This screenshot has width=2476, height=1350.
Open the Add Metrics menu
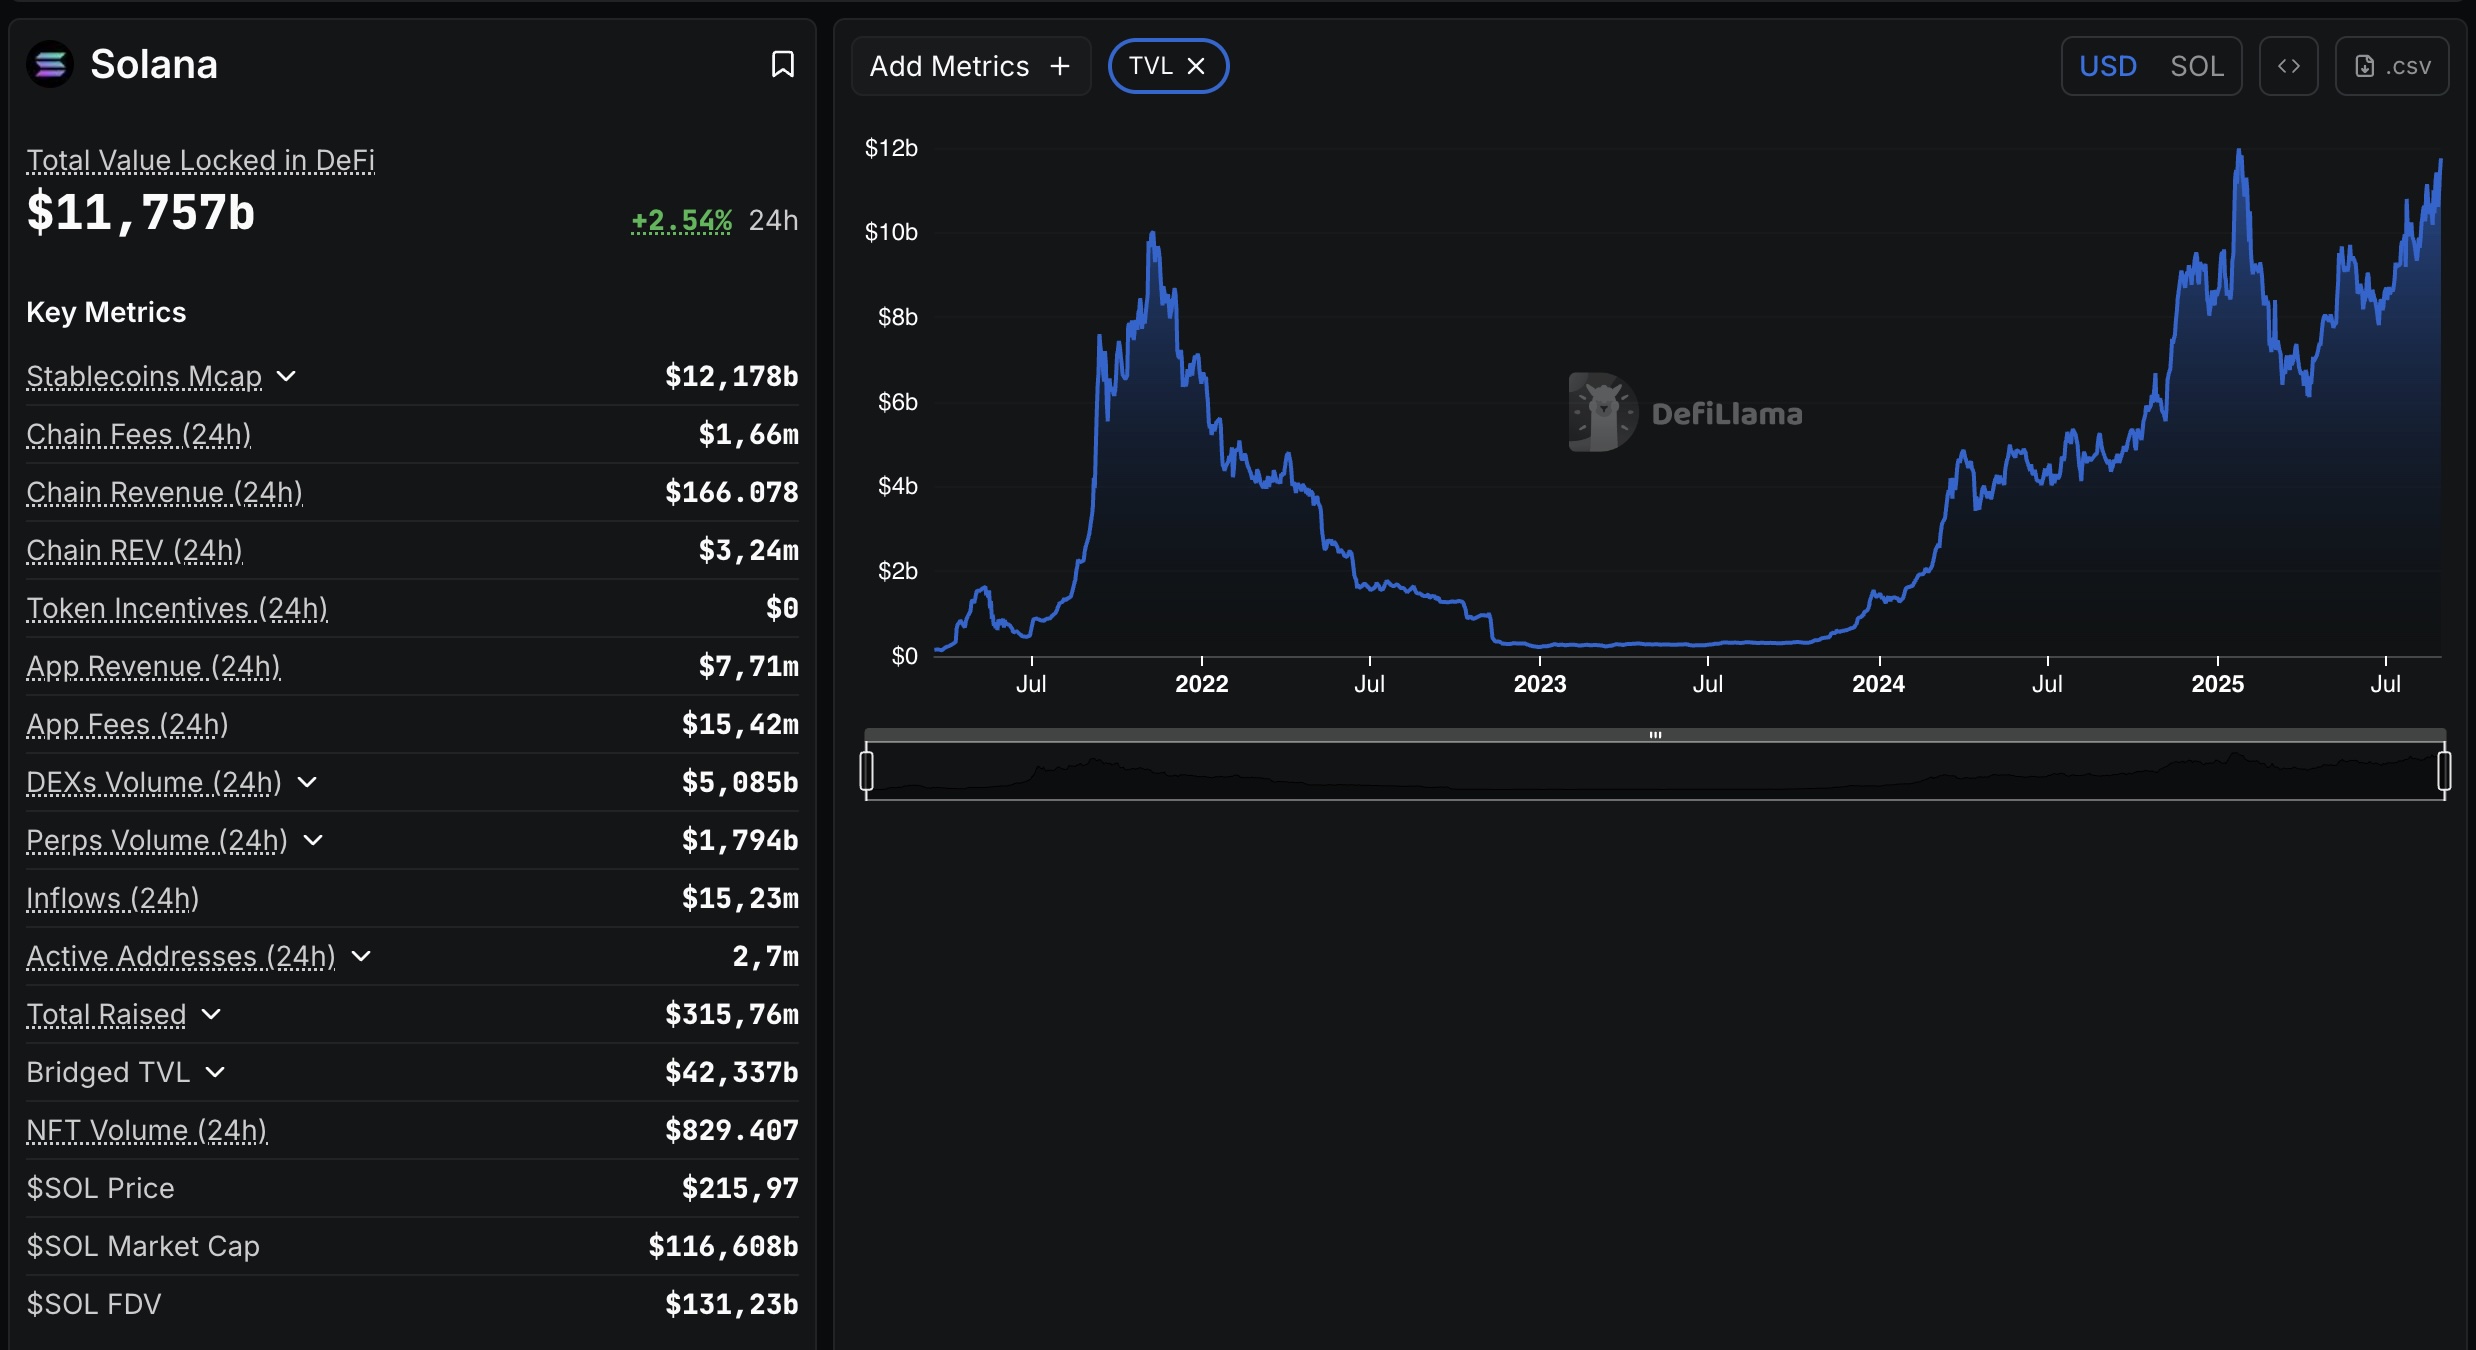point(970,66)
